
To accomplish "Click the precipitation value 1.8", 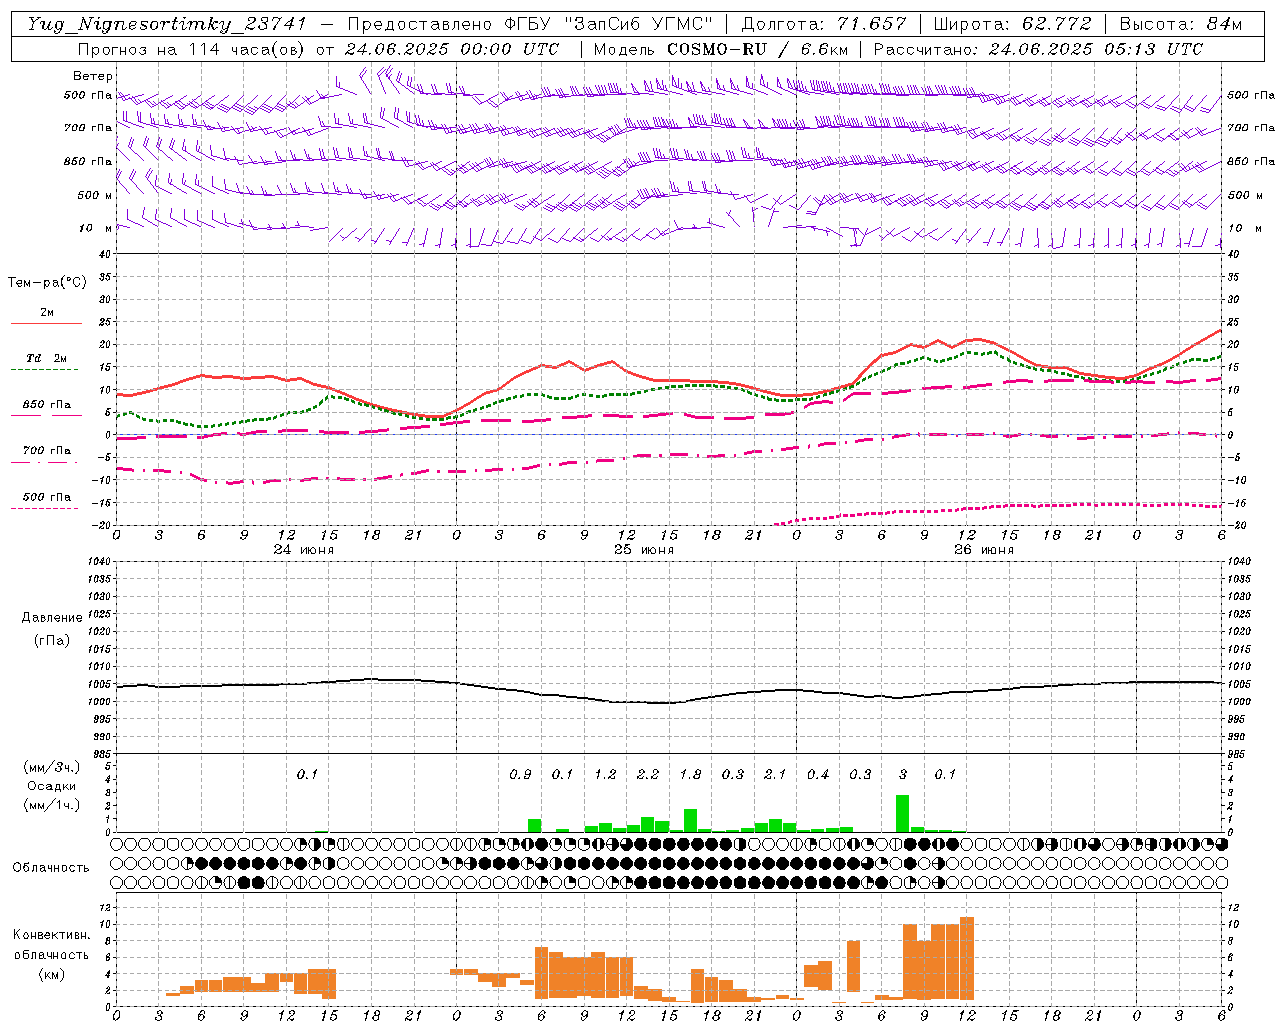I will point(690,774).
